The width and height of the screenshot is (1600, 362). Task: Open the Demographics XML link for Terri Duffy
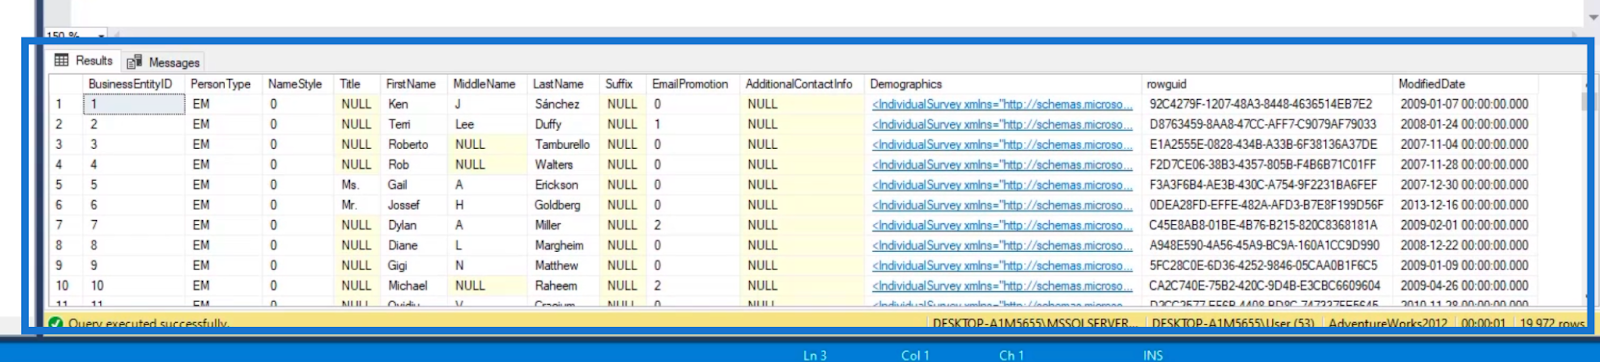[1002, 124]
